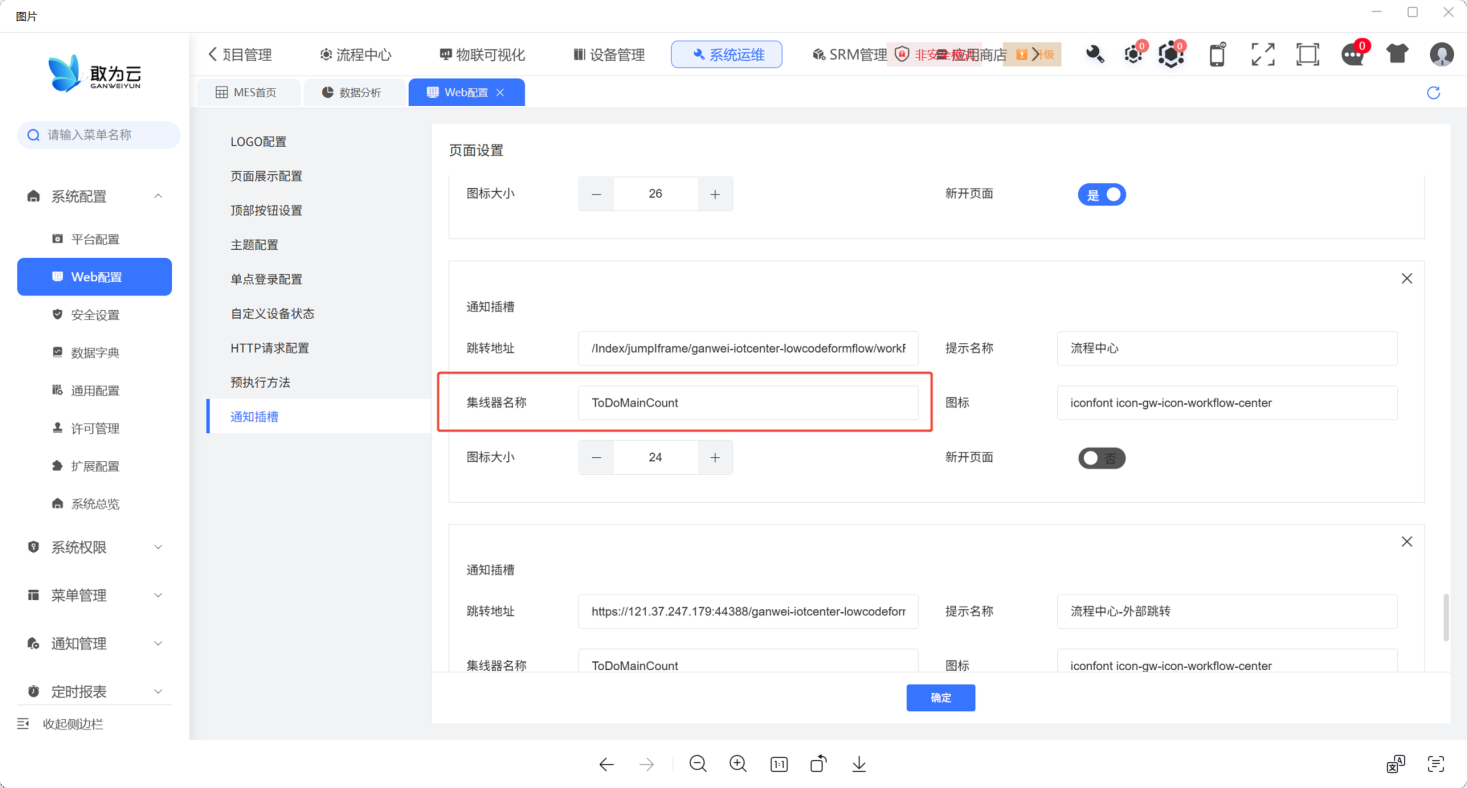1467x788 pixels.
Task: Click the 提示名称 field containing 流程中心-外部跳转
Action: (1227, 611)
